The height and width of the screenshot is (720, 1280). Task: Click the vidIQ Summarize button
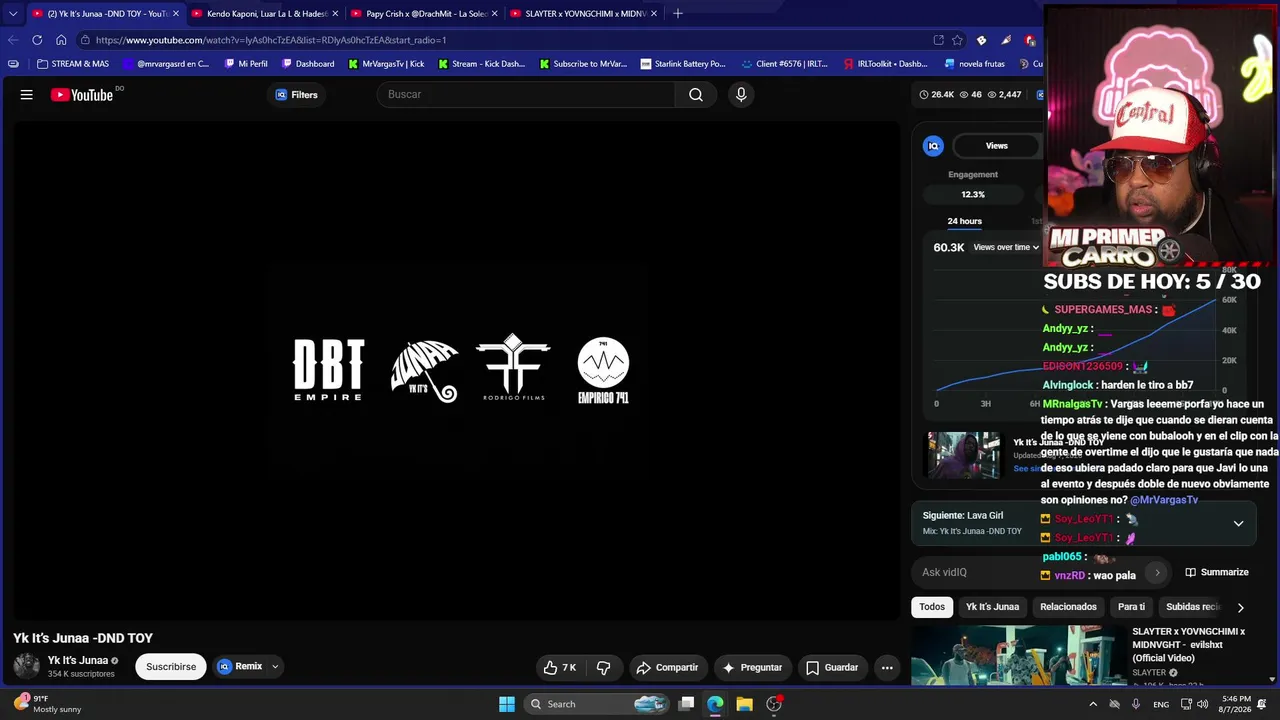tap(1217, 572)
